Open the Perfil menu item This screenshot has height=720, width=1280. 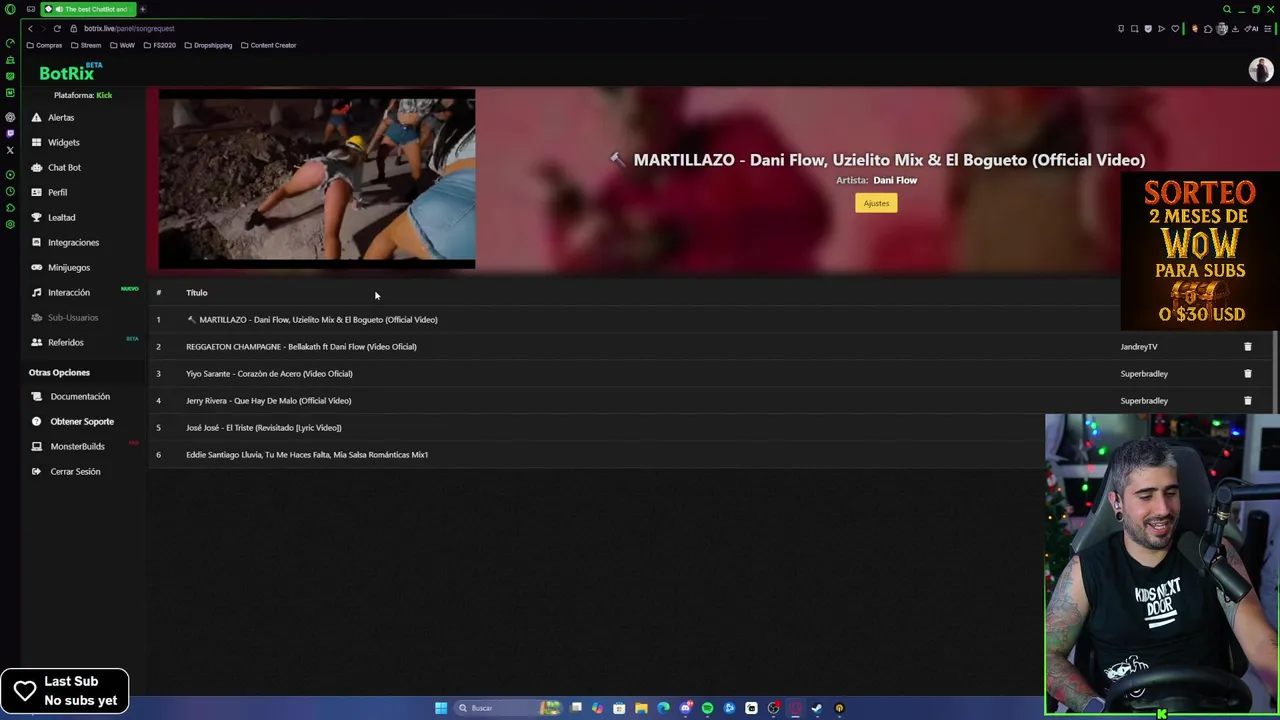57,192
